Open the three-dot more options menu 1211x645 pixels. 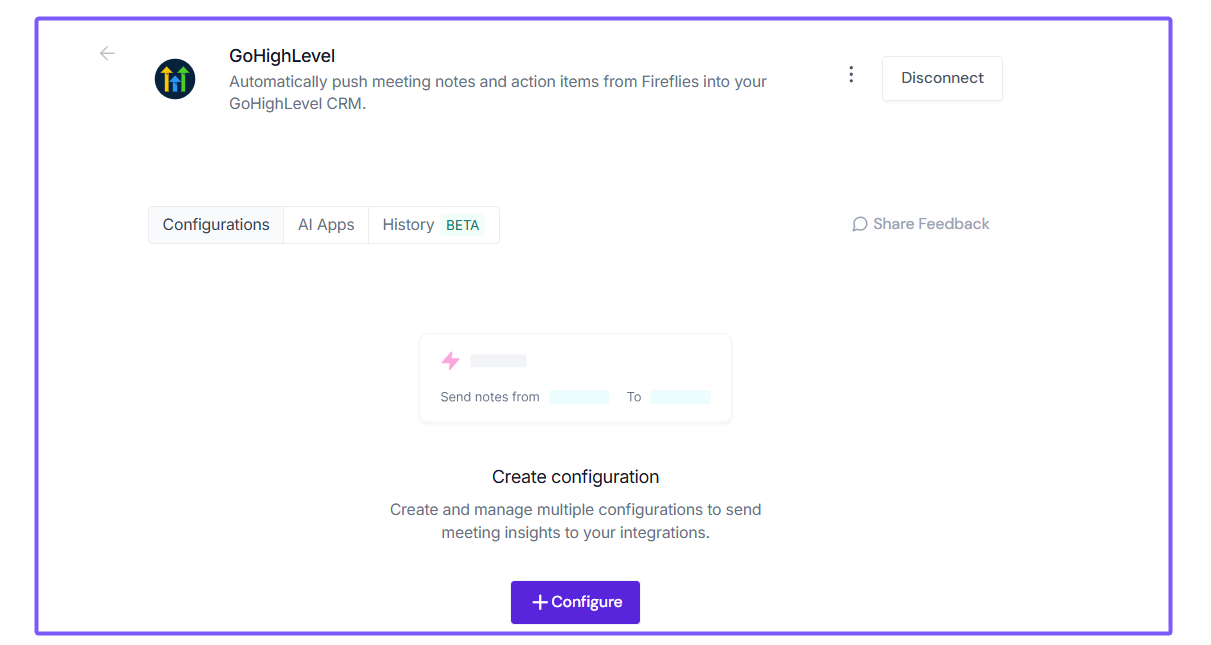click(851, 75)
